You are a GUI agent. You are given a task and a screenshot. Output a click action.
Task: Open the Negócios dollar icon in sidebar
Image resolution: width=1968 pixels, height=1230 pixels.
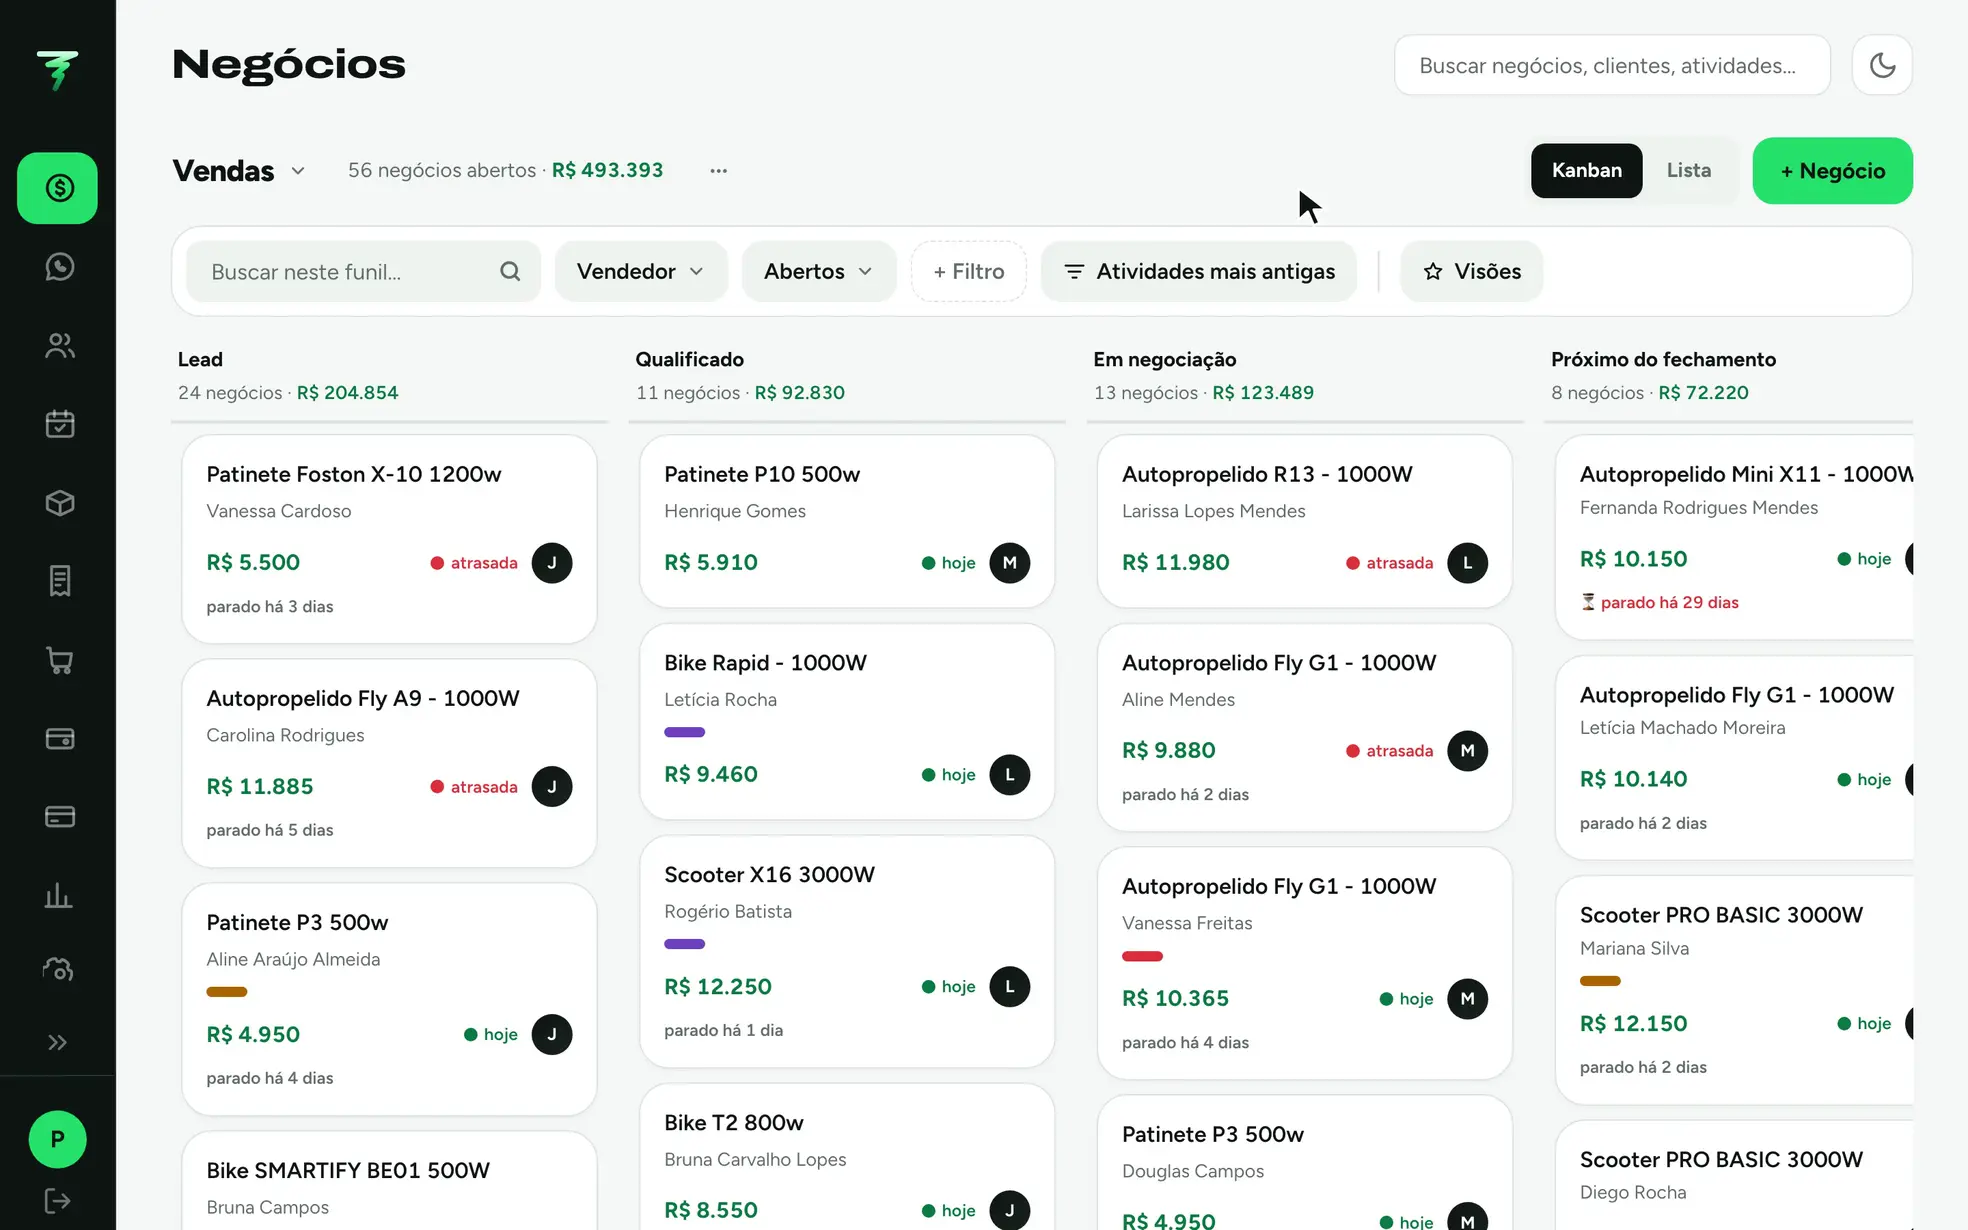click(x=57, y=188)
